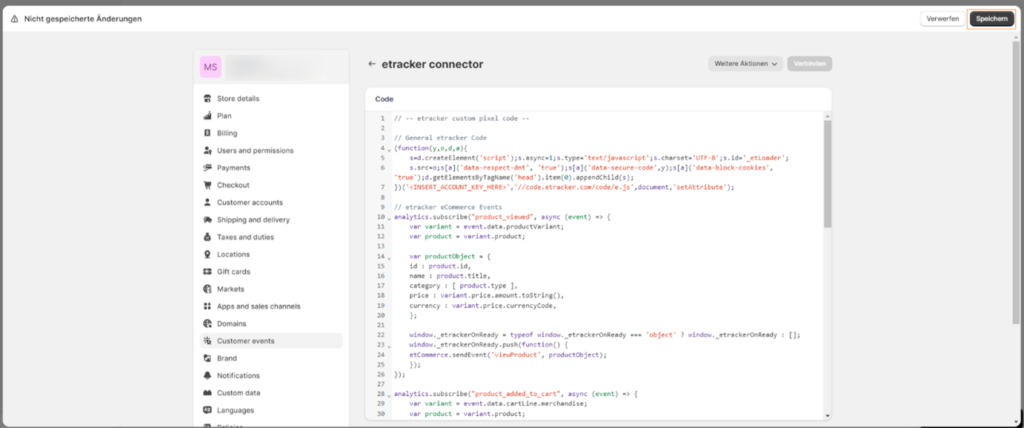Click the Markets globe icon
This screenshot has width=1024, height=428.
pyautogui.click(x=208, y=289)
